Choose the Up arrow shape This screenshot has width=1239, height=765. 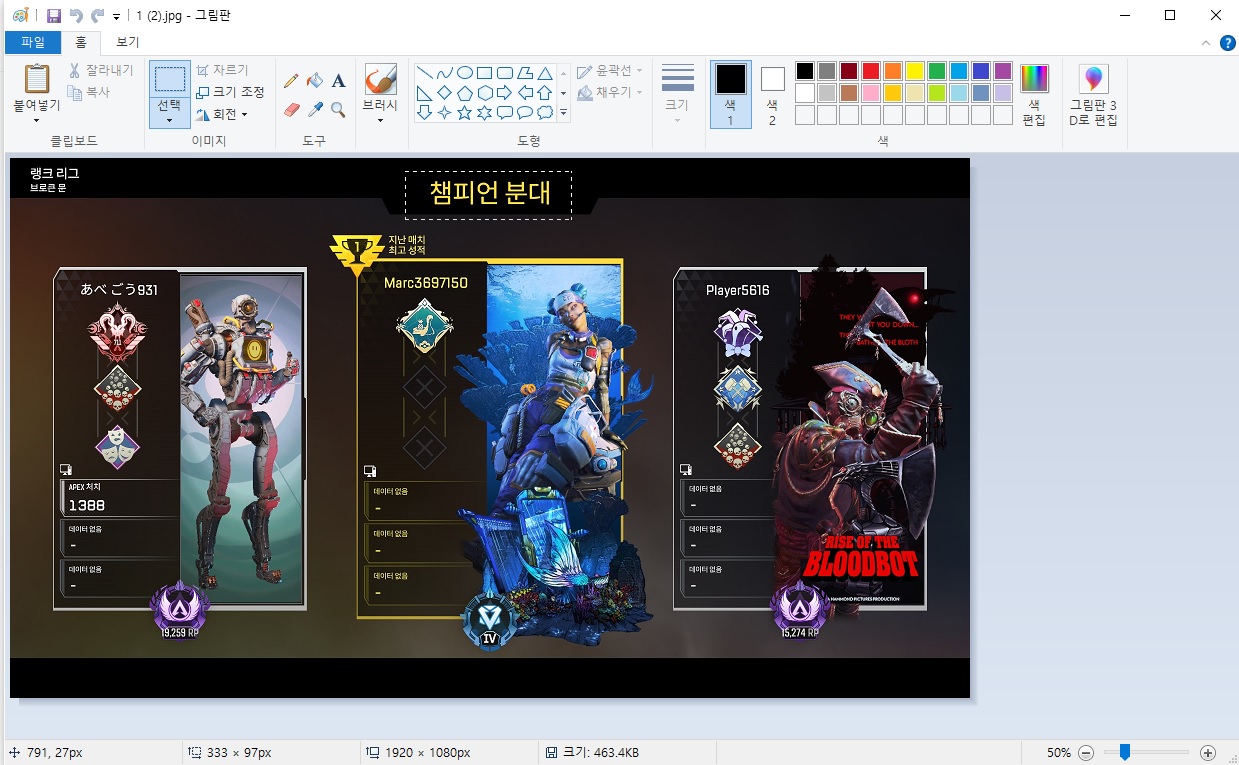(544, 93)
